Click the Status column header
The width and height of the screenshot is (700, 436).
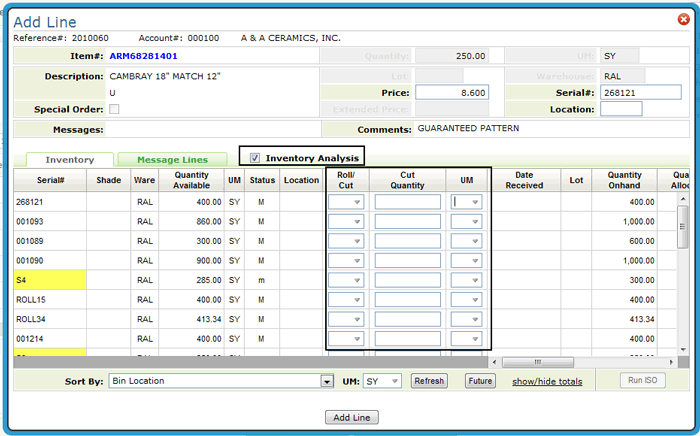[262, 180]
